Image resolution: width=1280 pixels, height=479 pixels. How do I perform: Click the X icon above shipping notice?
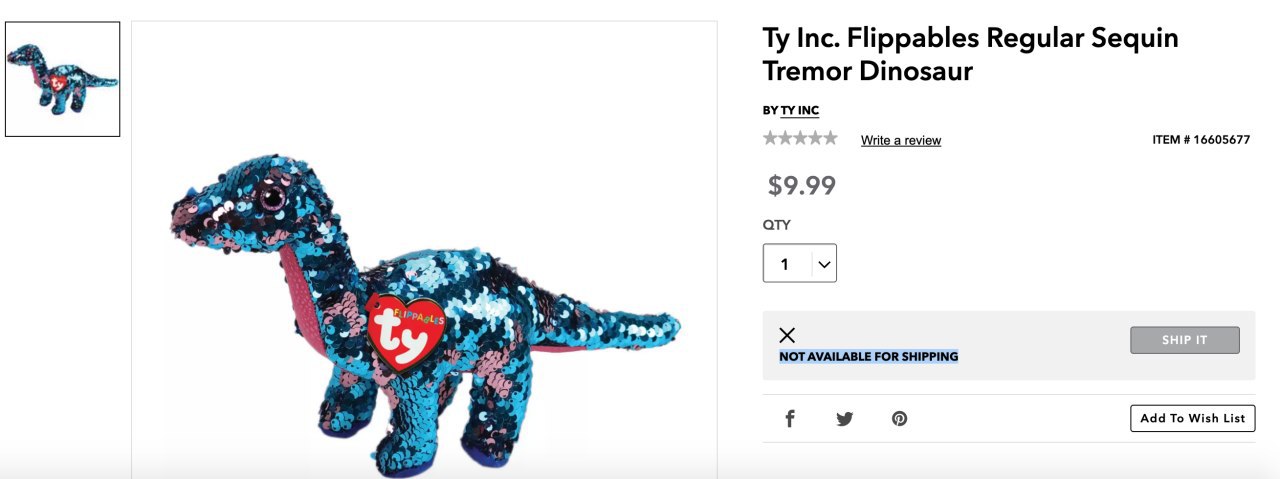tap(787, 335)
